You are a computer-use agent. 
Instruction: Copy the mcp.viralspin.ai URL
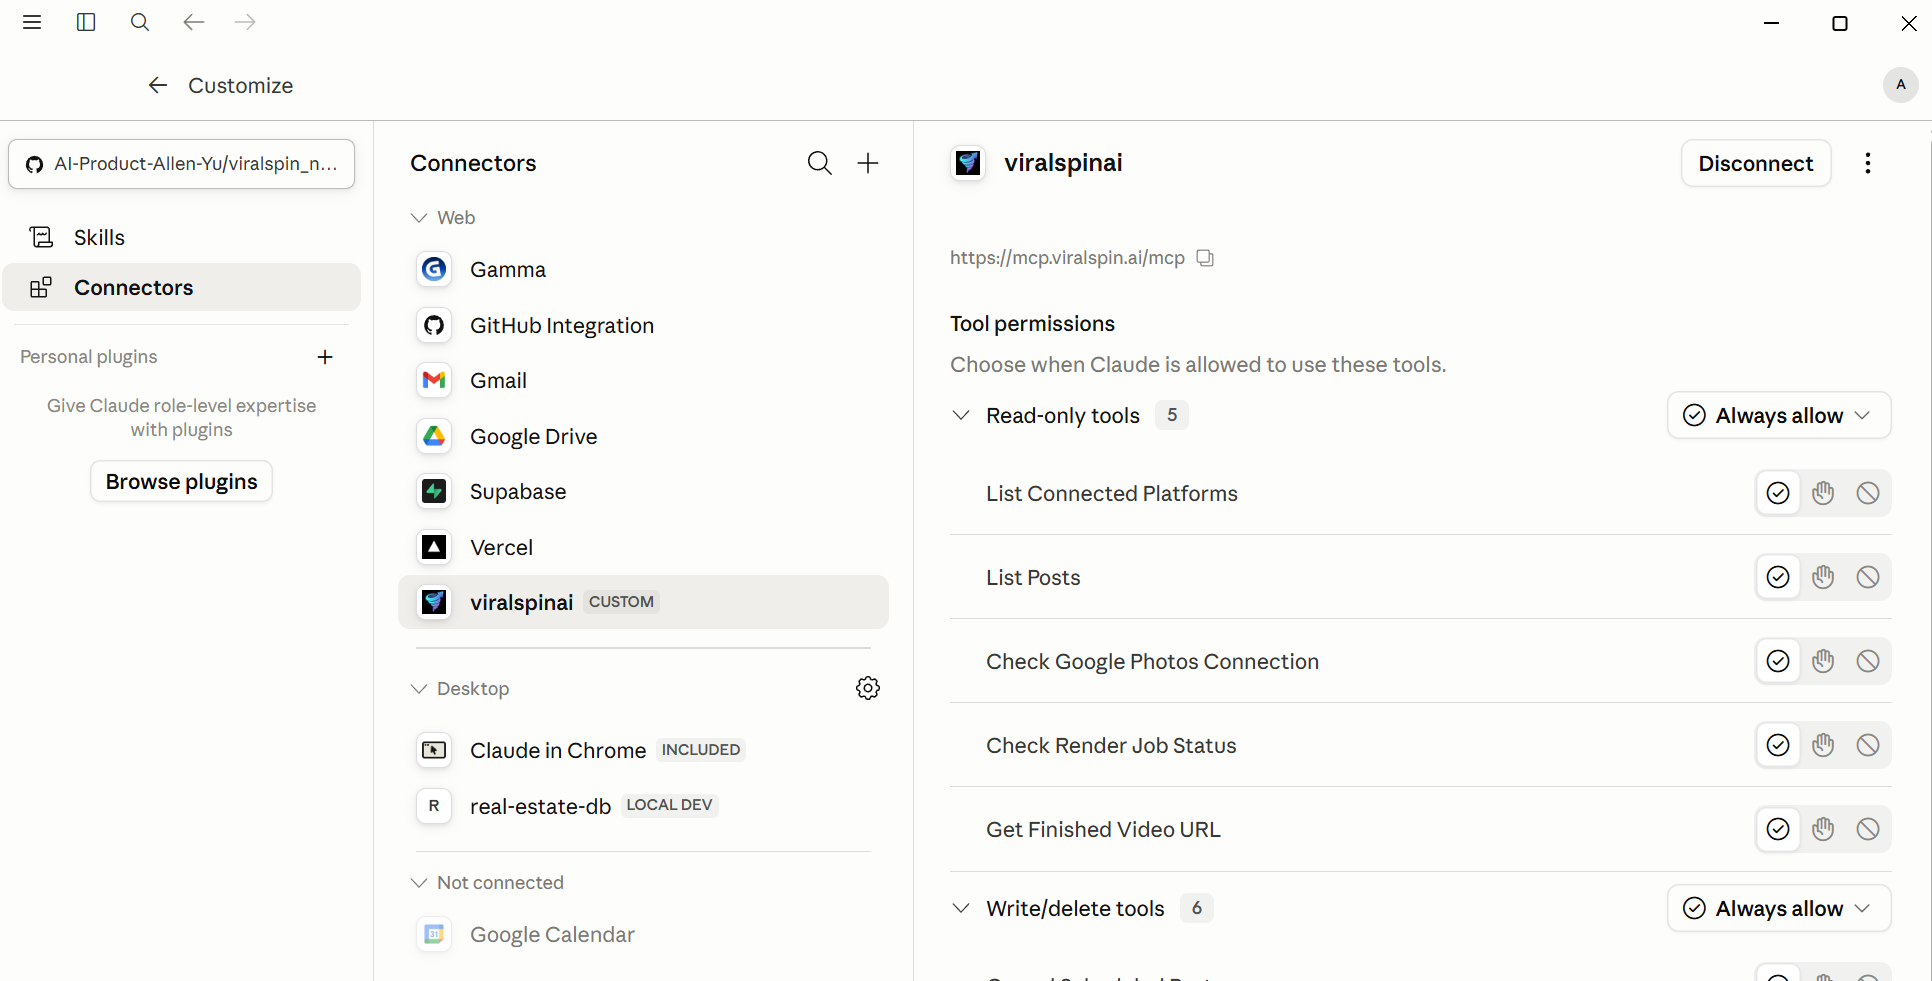pos(1206,258)
